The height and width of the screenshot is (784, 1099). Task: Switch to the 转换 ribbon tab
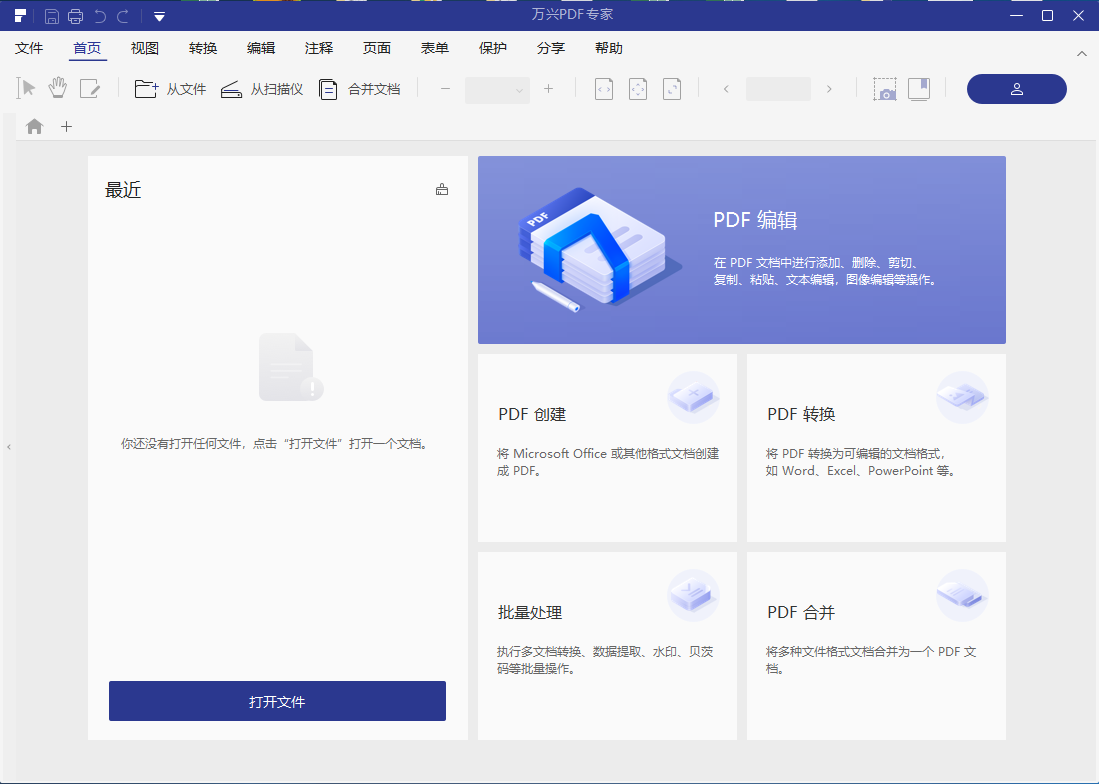pos(203,47)
